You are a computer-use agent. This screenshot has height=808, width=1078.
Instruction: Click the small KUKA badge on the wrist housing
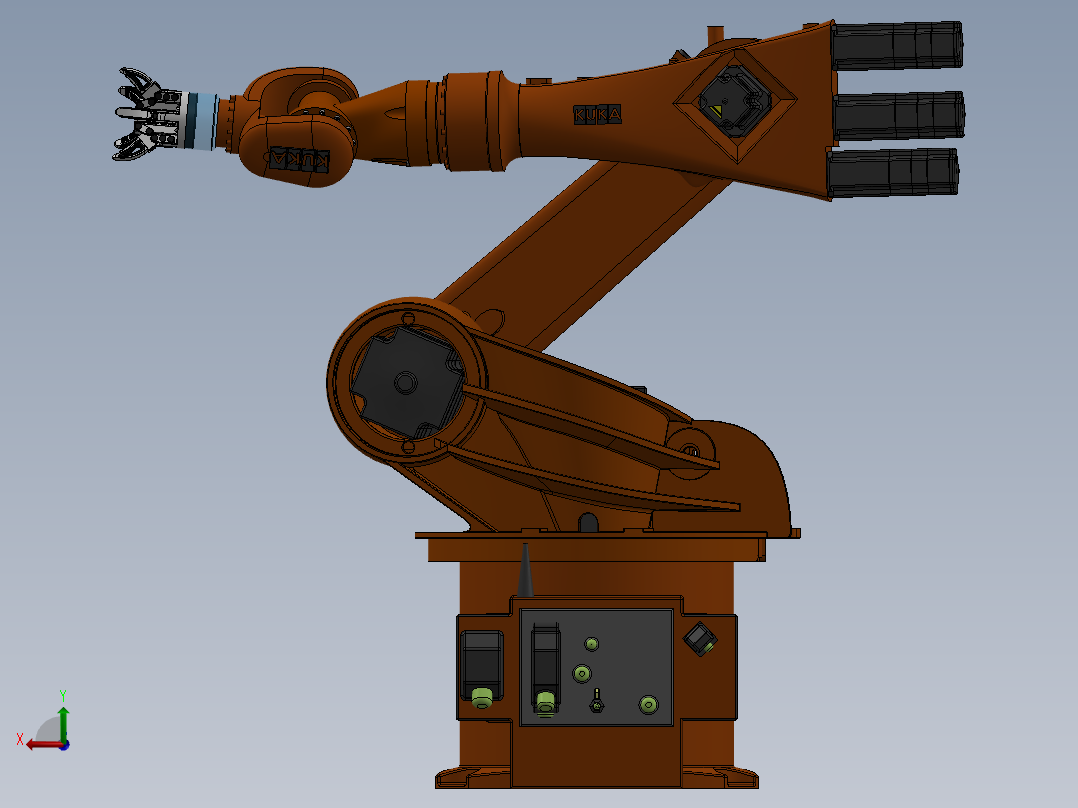click(x=298, y=160)
